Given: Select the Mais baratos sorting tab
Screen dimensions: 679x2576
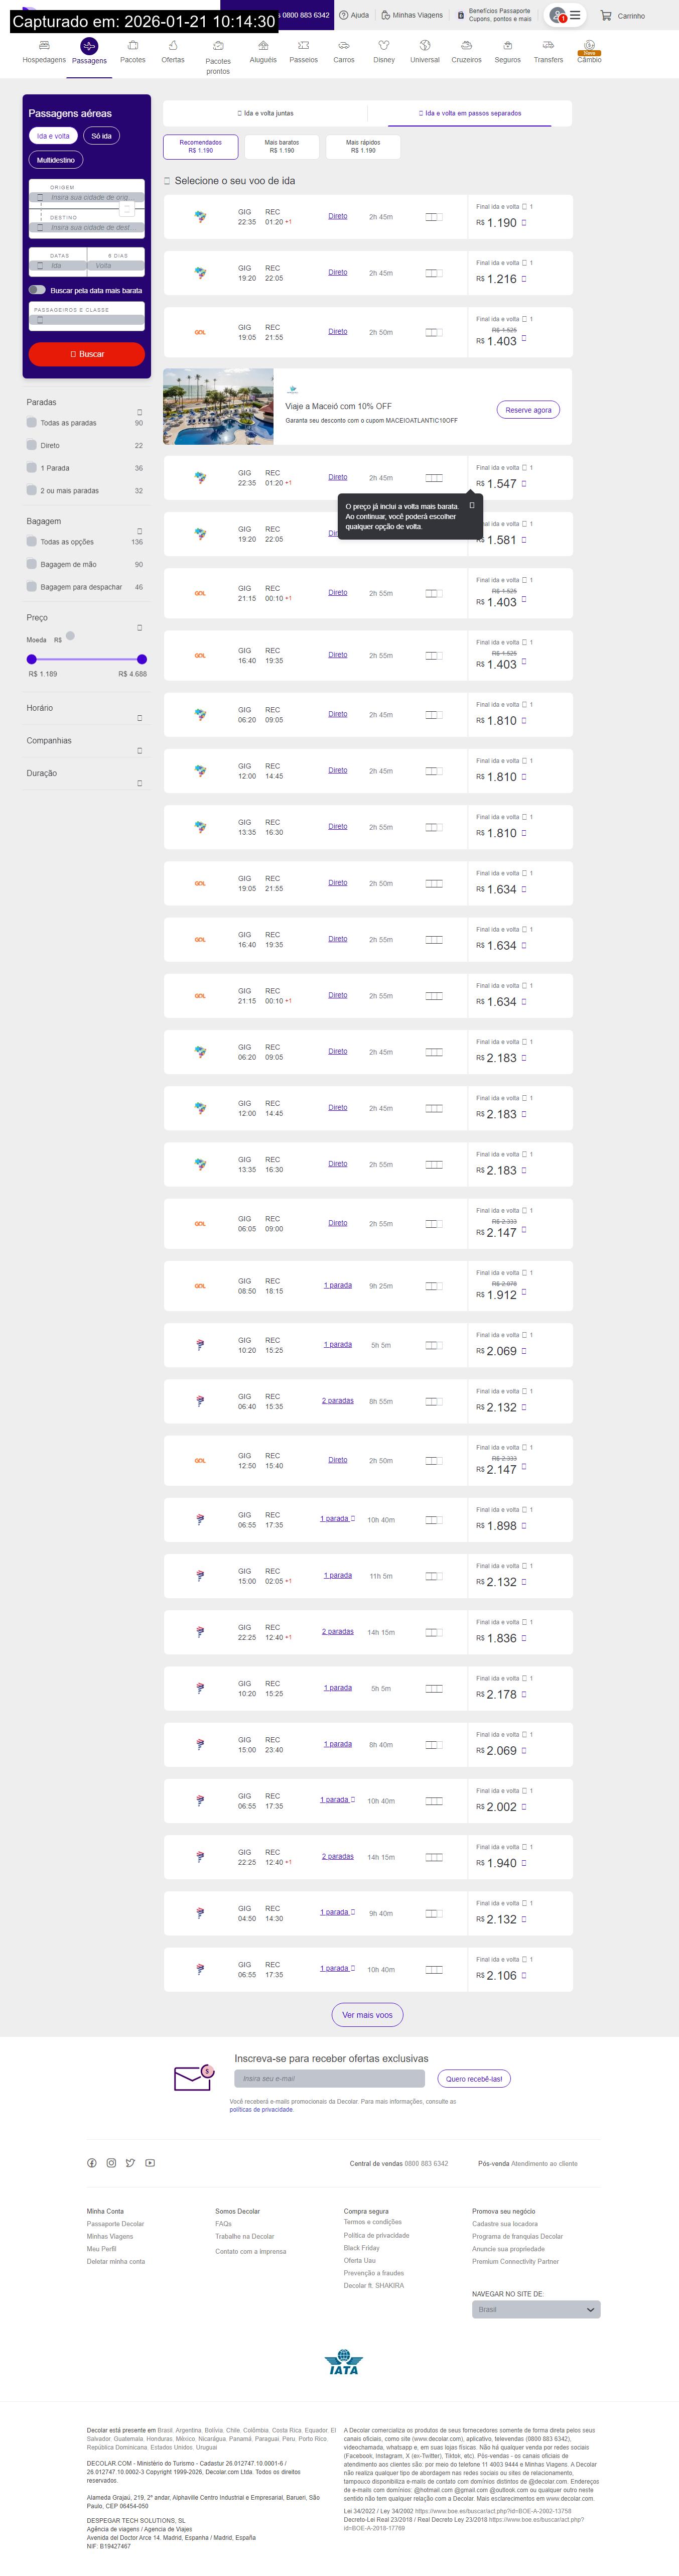Looking at the screenshot, I should (282, 147).
